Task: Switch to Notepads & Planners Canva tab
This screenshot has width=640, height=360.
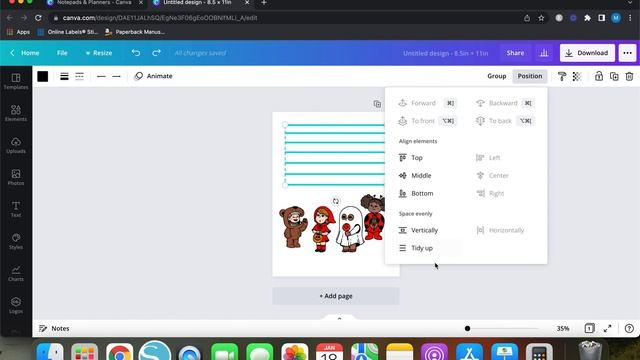Action: tap(94, 3)
